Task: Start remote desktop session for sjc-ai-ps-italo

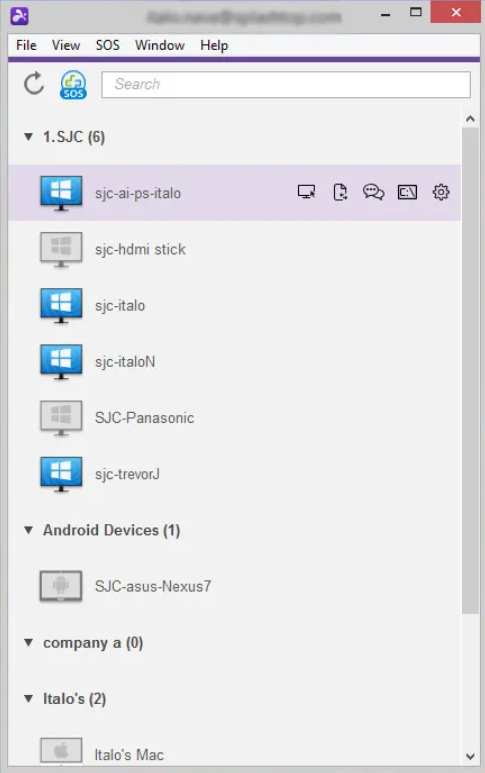Action: coord(306,192)
